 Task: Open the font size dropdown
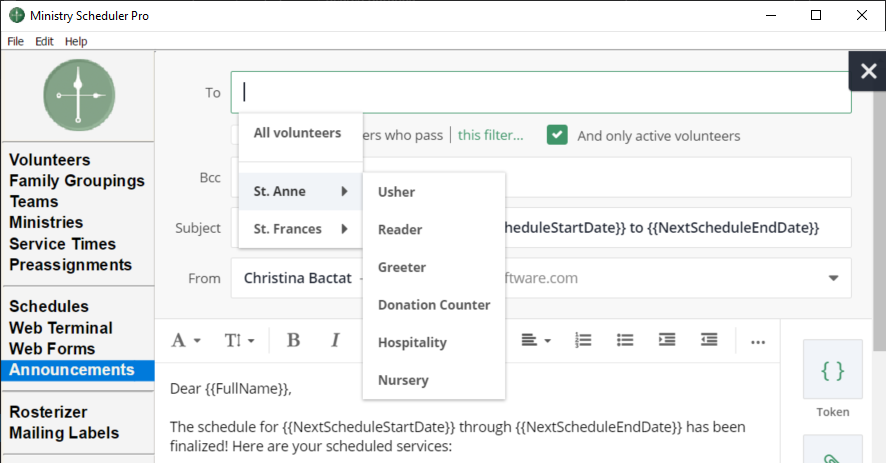tap(239, 340)
